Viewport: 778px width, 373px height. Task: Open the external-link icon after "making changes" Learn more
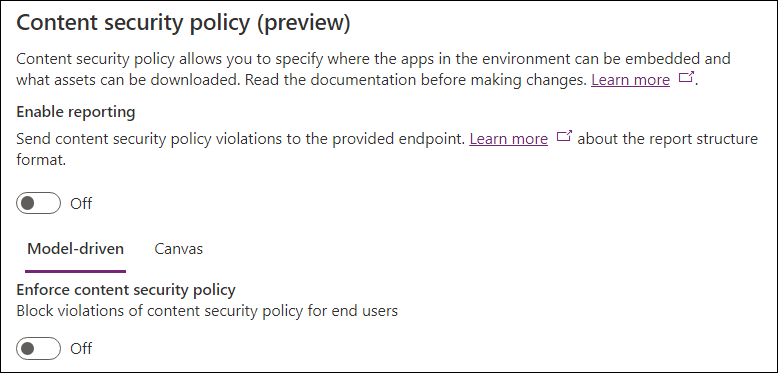686,78
